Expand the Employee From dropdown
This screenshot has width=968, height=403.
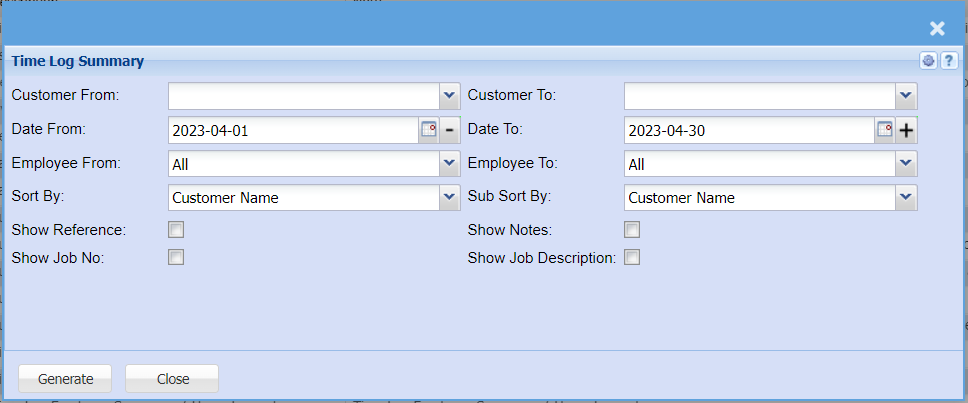coord(449,164)
